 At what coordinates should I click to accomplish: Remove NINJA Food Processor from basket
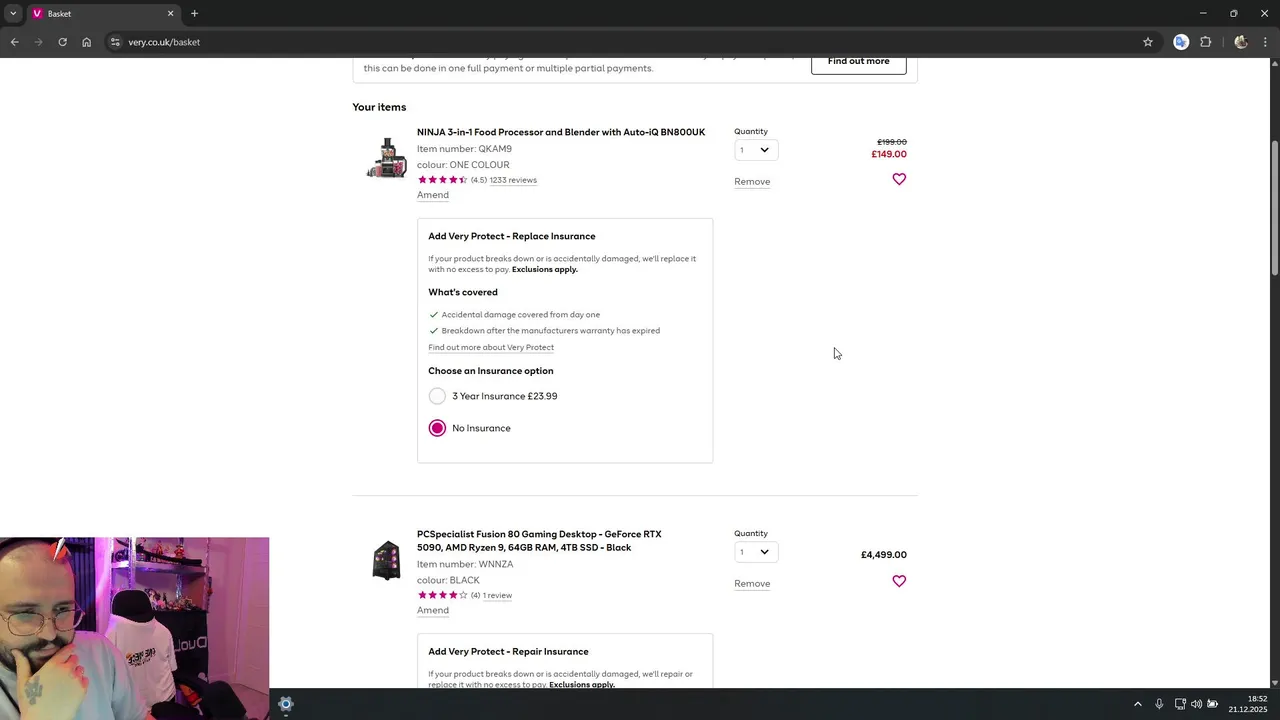coord(752,182)
